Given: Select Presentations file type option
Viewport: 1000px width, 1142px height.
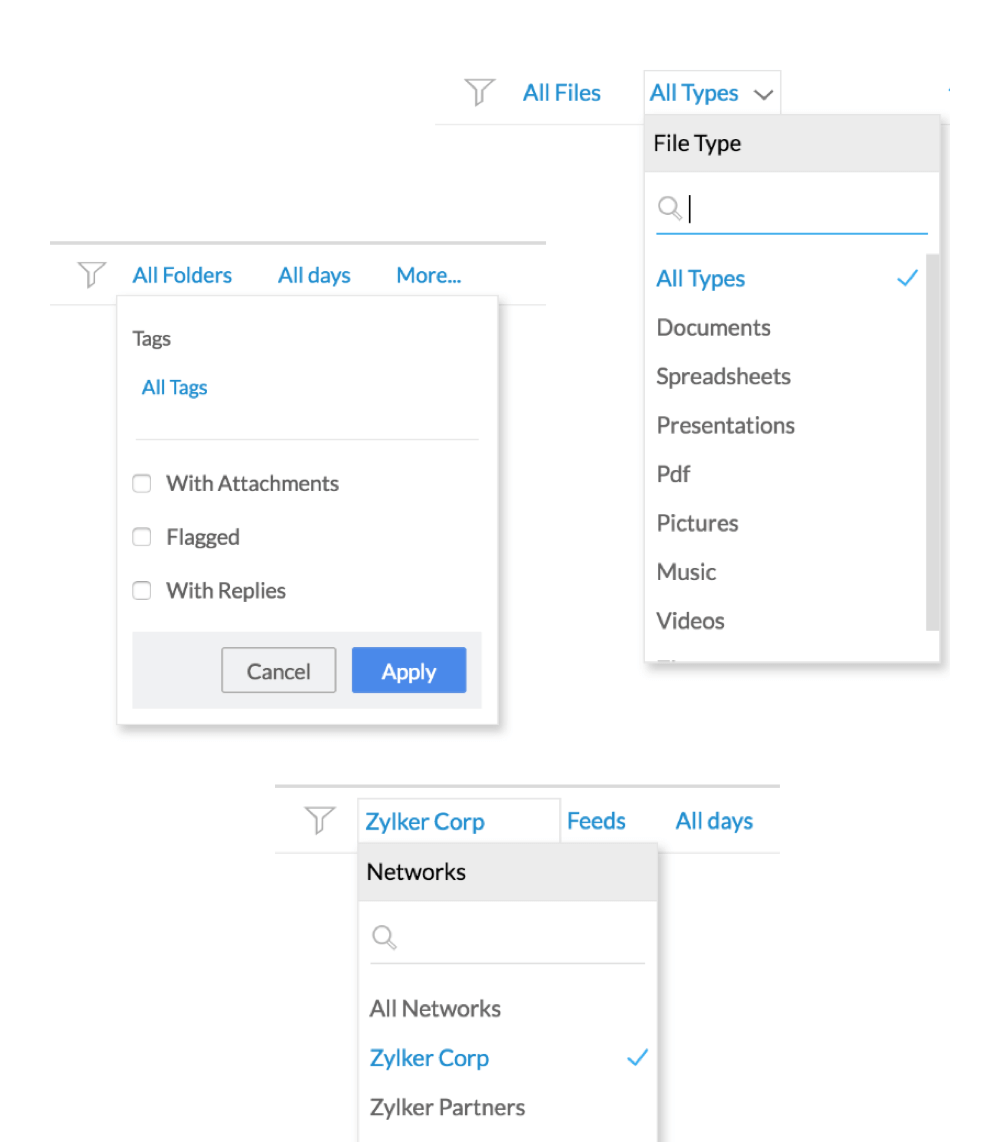Looking at the screenshot, I should (725, 425).
